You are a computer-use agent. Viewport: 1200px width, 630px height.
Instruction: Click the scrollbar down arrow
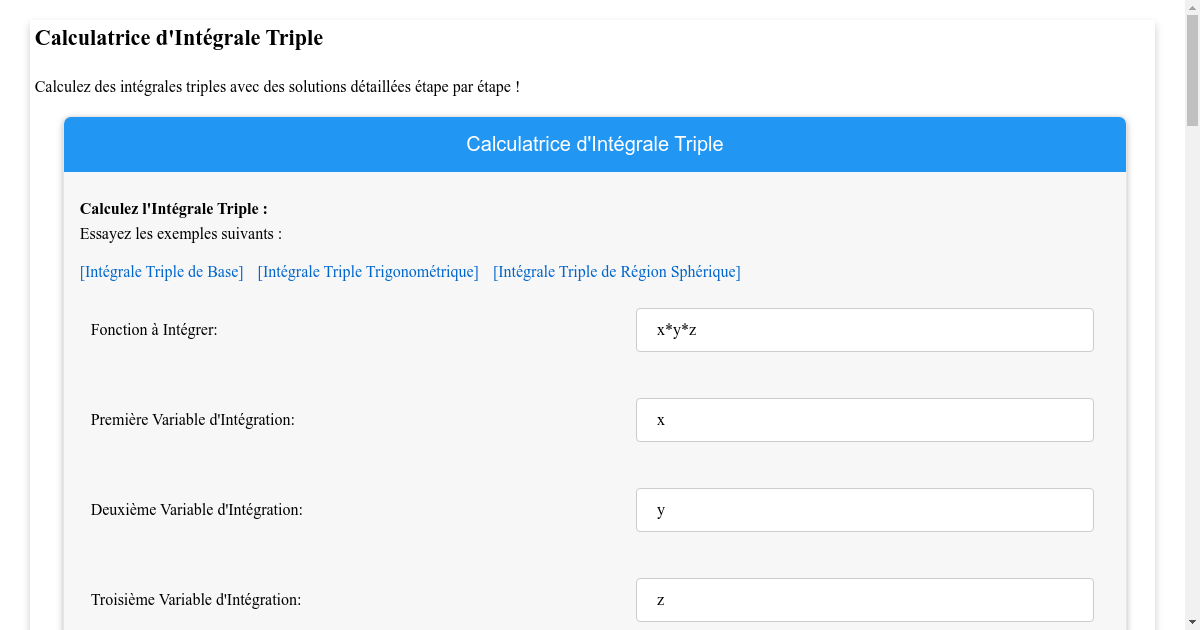(1188, 621)
